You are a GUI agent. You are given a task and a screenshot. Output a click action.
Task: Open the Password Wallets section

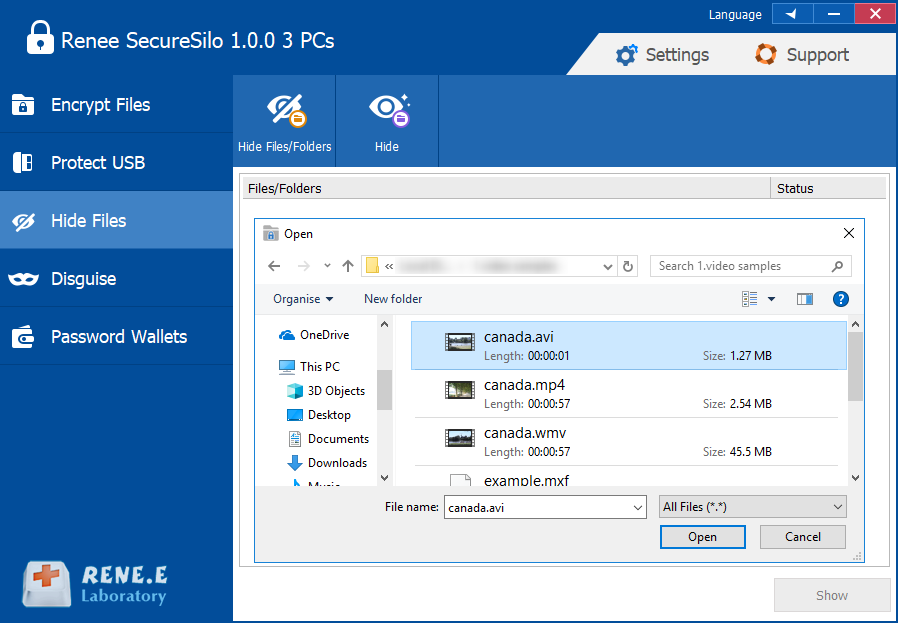click(116, 336)
